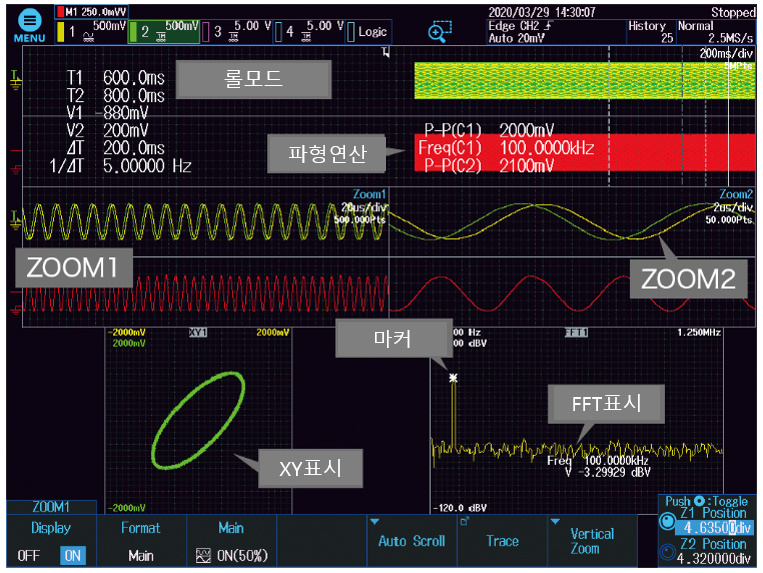Viewport: 763px width, 573px height.
Task: Click the left dashed zoom boundary line
Action: [609, 117]
